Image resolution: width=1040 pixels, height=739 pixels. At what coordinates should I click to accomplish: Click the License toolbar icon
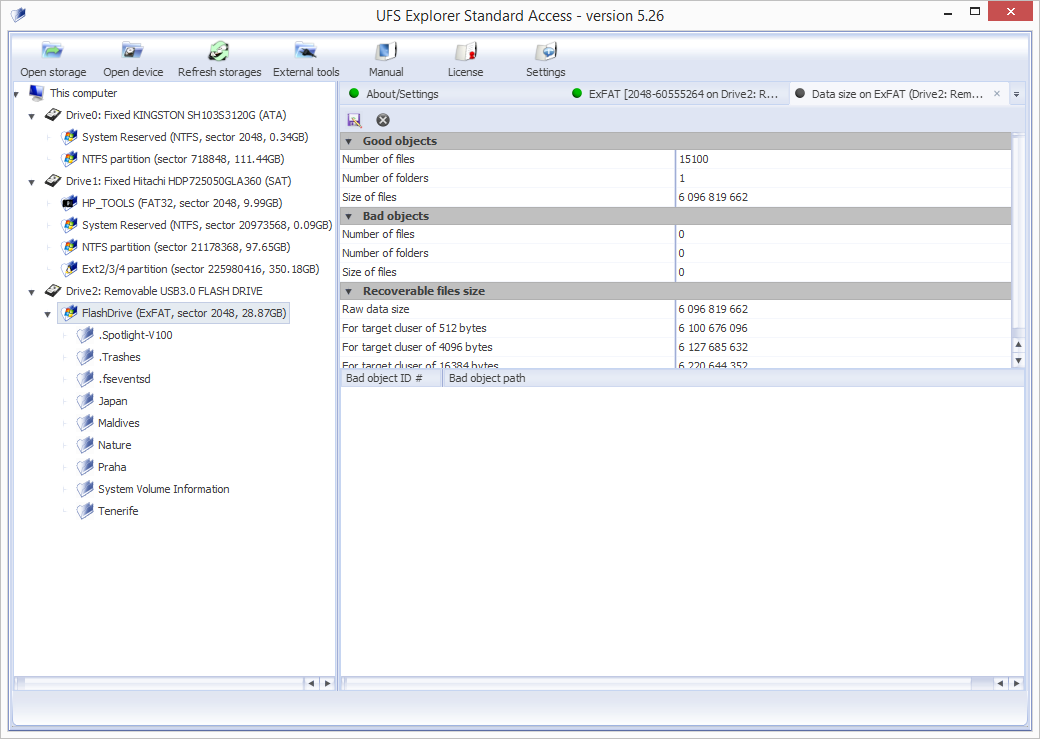(465, 52)
